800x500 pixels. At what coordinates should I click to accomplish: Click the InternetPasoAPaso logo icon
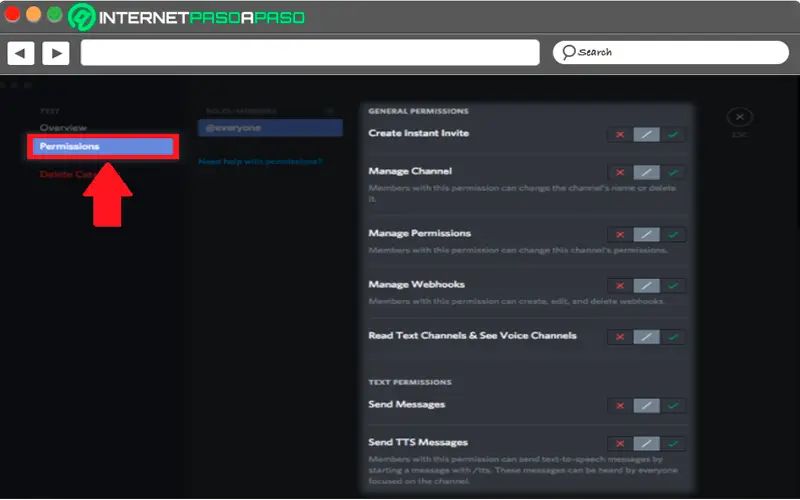(82, 17)
